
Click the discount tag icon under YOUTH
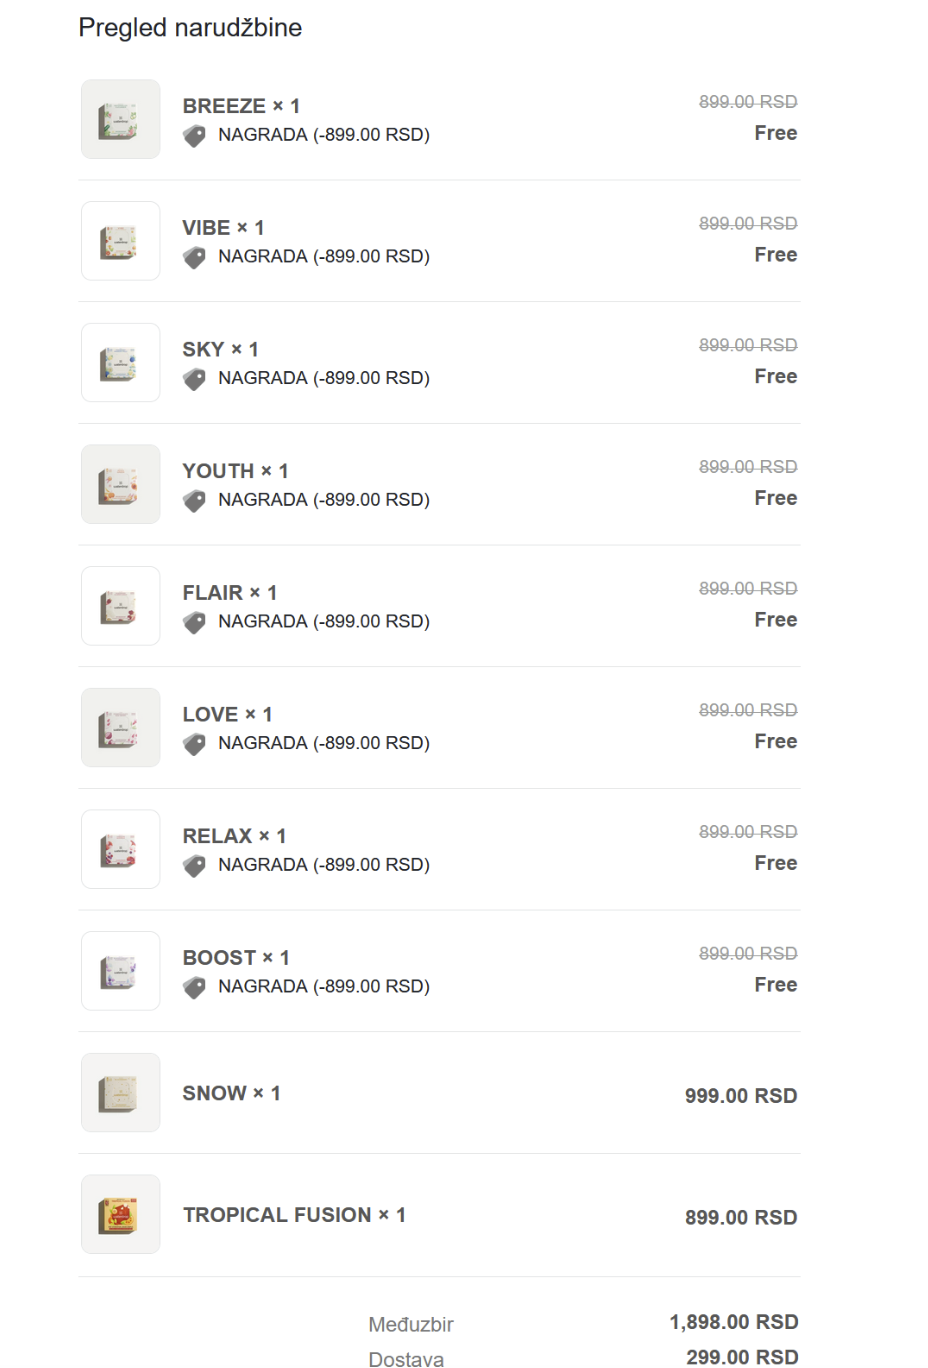(x=194, y=501)
